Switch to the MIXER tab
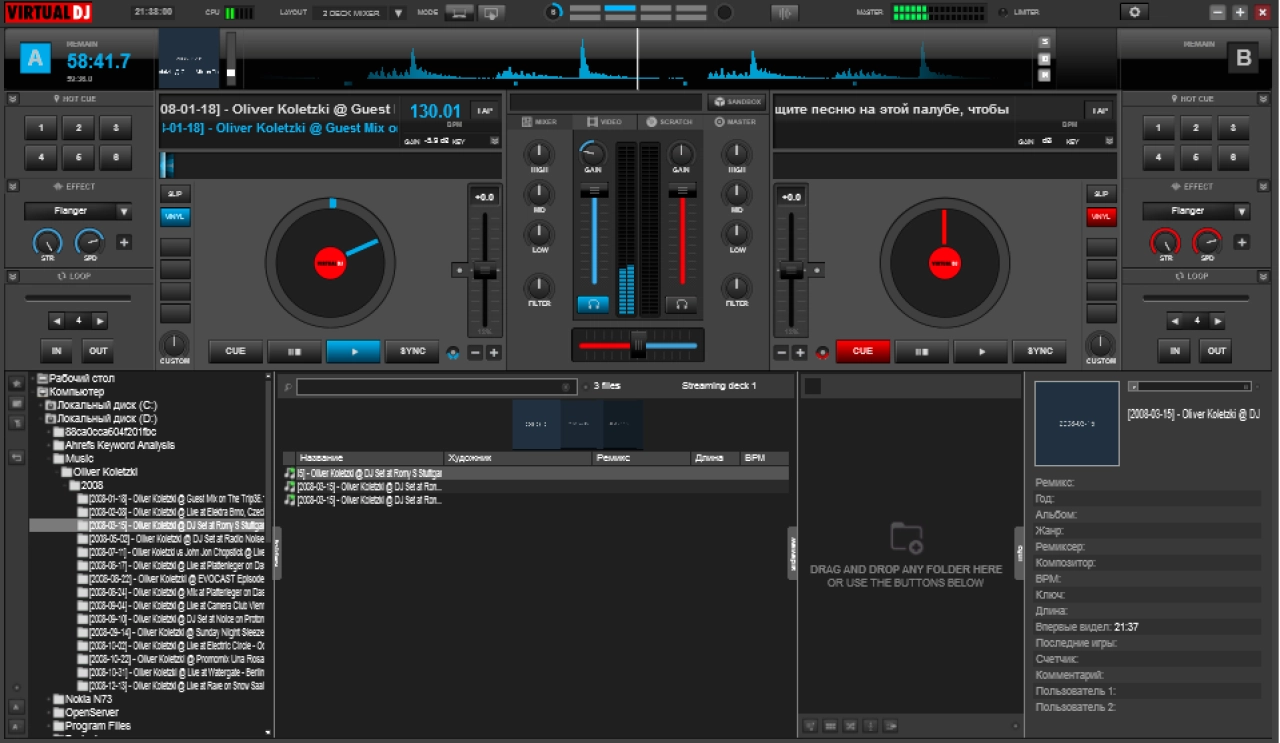Viewport: 1280px width, 743px height. [x=539, y=122]
